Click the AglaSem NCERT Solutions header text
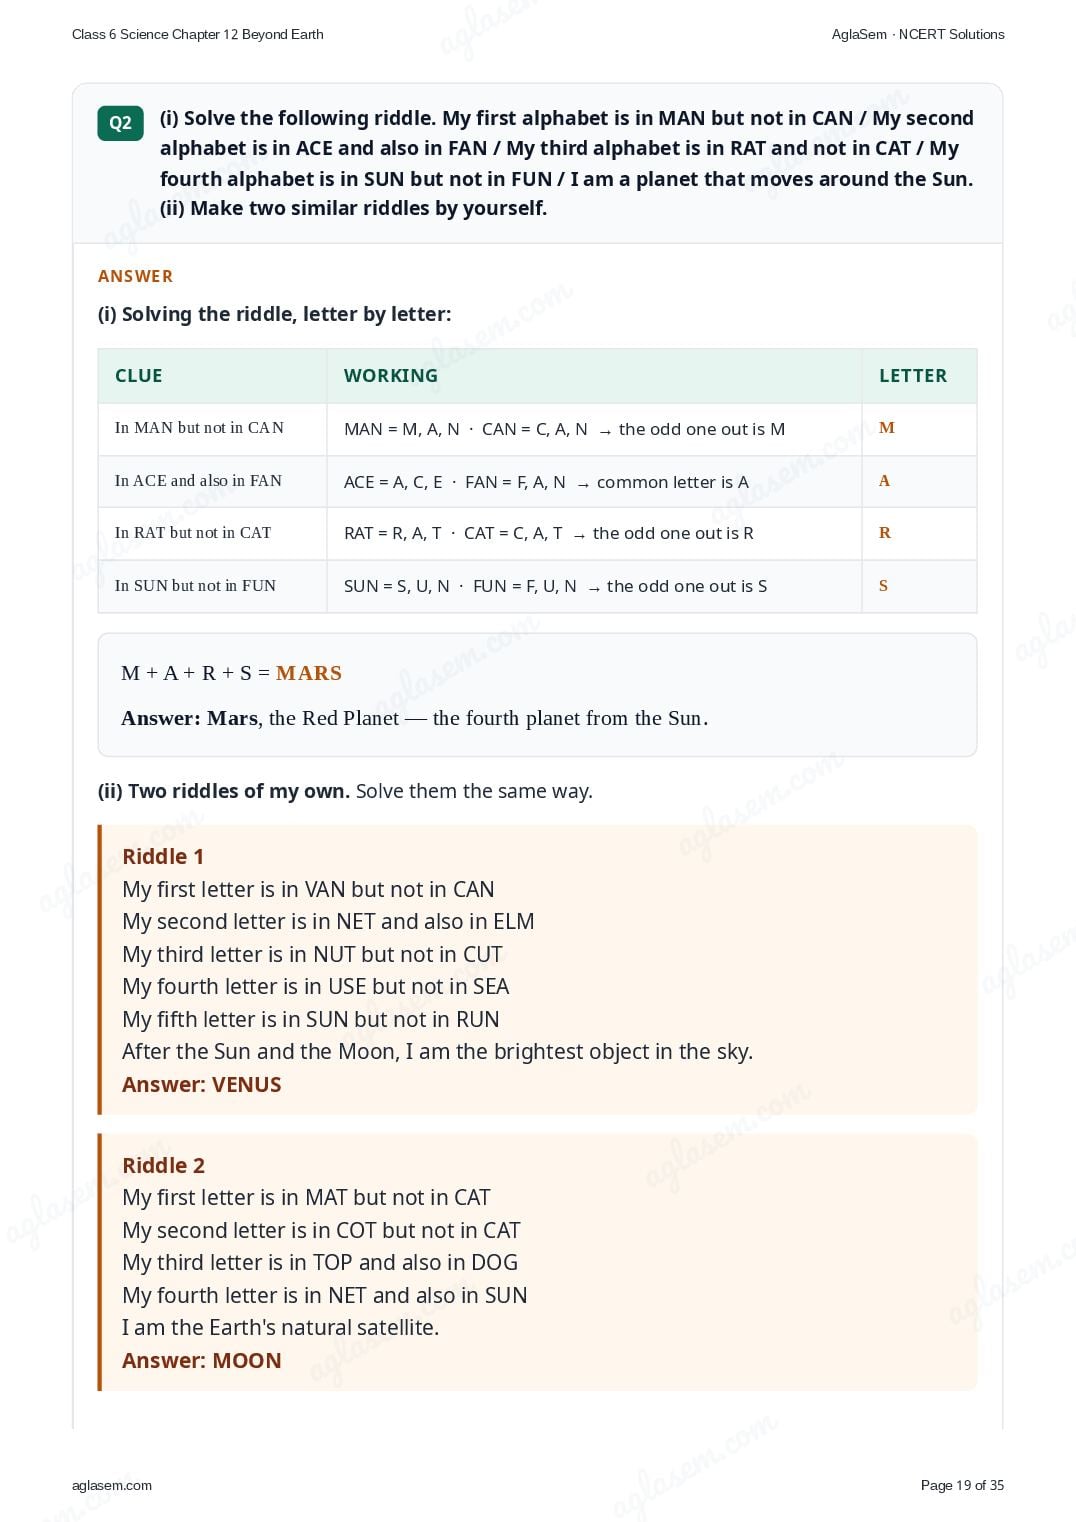The width and height of the screenshot is (1076, 1522). (918, 34)
